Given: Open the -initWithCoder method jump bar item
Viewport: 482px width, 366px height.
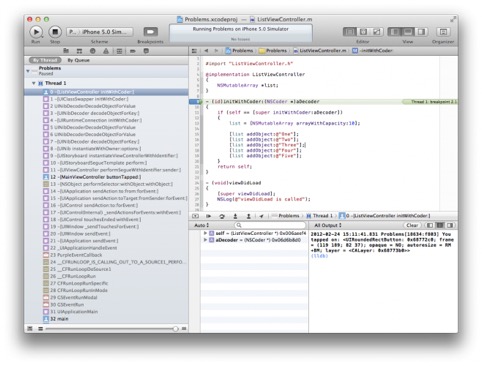Looking at the screenshot, I should [372, 51].
